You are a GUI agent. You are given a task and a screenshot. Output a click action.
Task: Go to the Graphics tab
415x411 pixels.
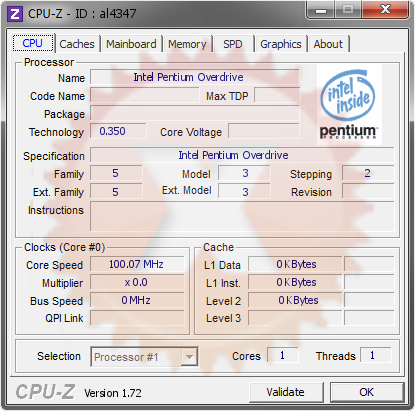coord(281,44)
